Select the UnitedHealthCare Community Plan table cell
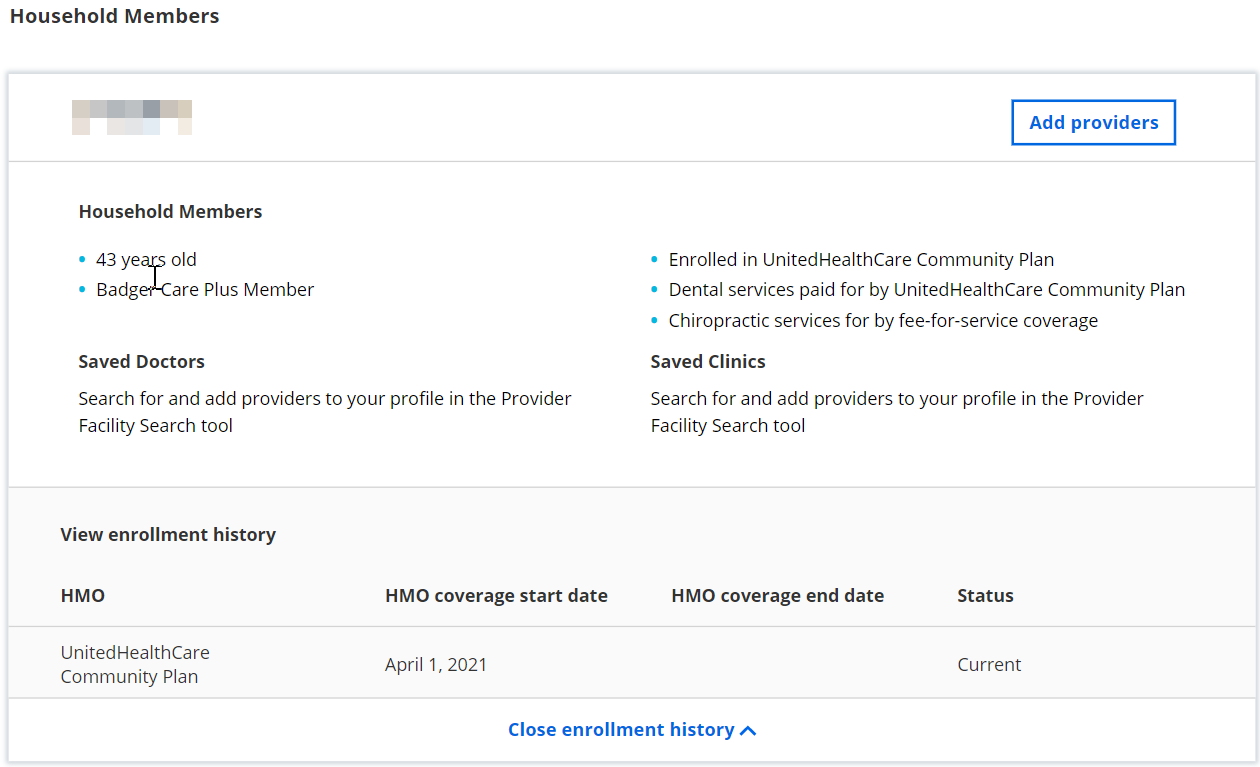Viewport: 1260px width, 767px height. pos(135,664)
